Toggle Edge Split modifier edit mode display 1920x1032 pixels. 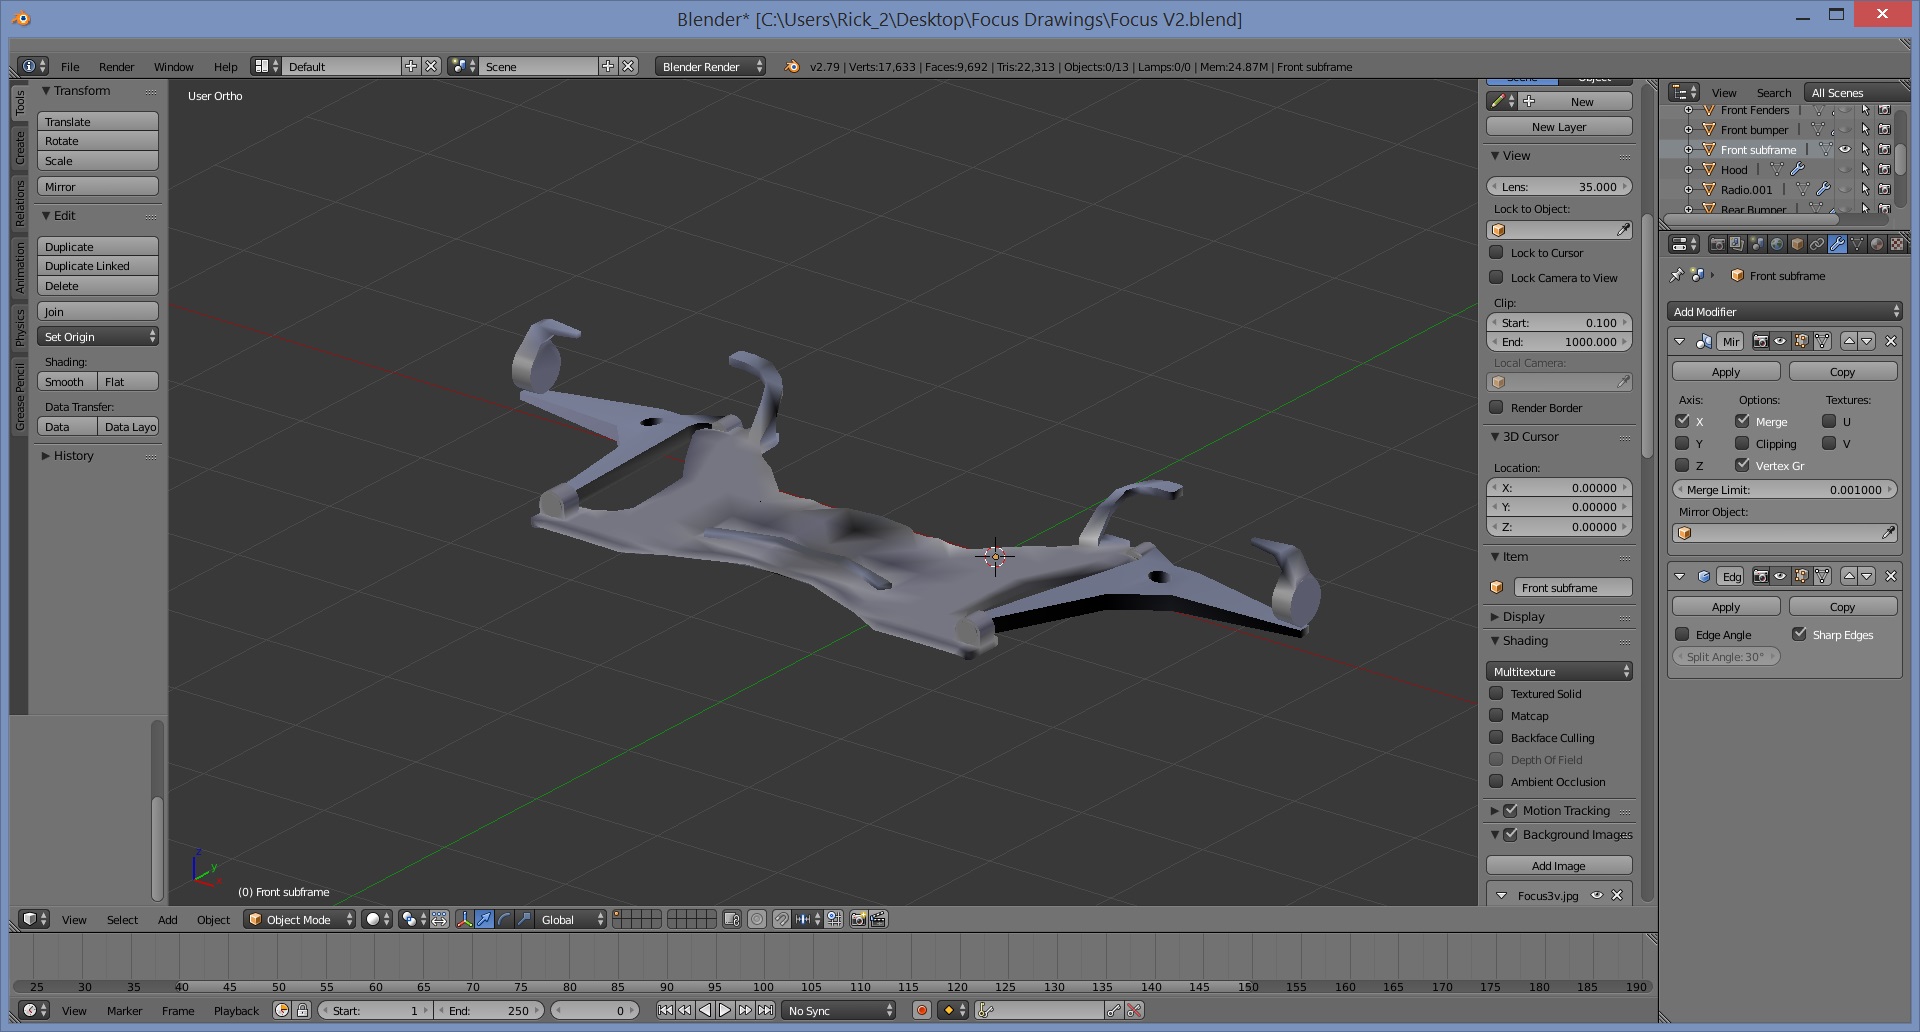[x=1801, y=576]
